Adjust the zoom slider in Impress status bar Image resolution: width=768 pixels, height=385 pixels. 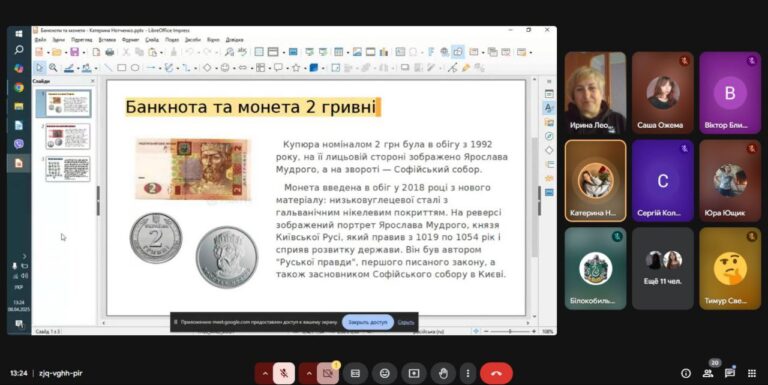(510, 332)
